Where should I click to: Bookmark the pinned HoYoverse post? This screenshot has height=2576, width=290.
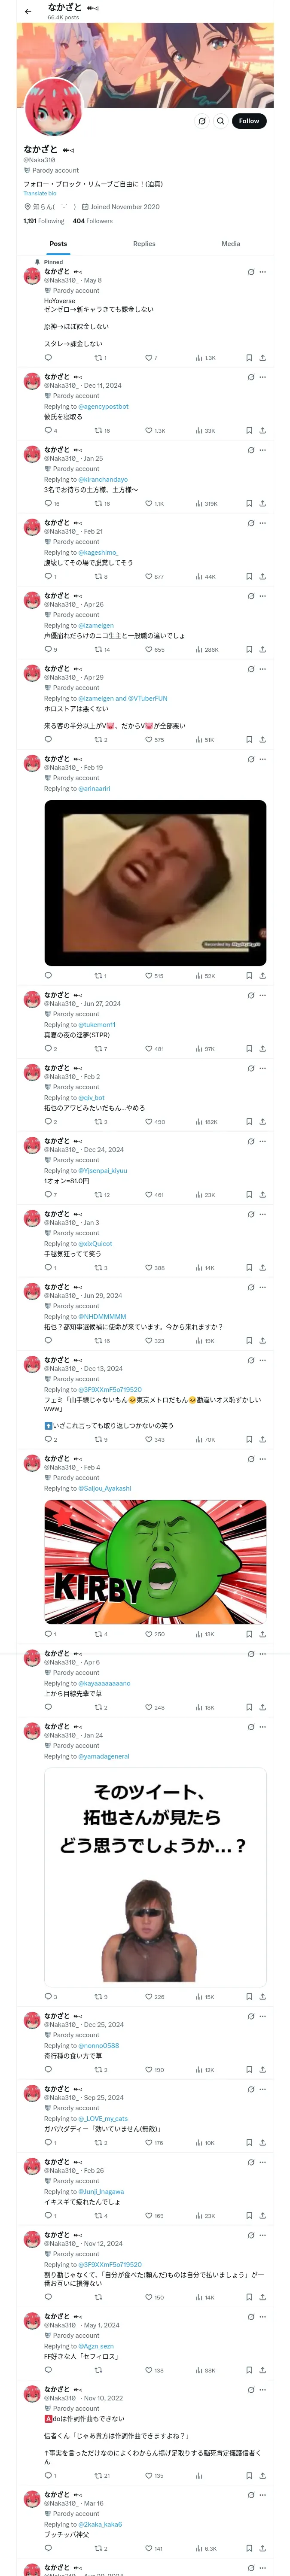coord(249,357)
